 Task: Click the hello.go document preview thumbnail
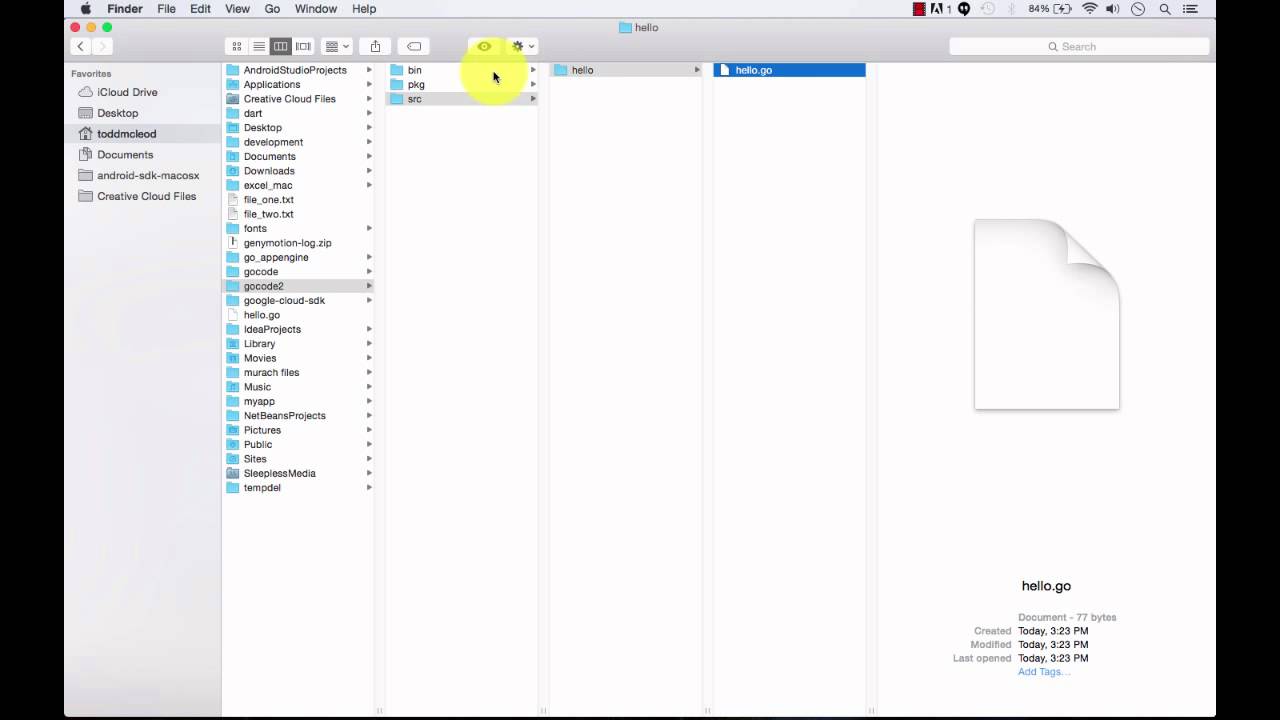point(1046,314)
